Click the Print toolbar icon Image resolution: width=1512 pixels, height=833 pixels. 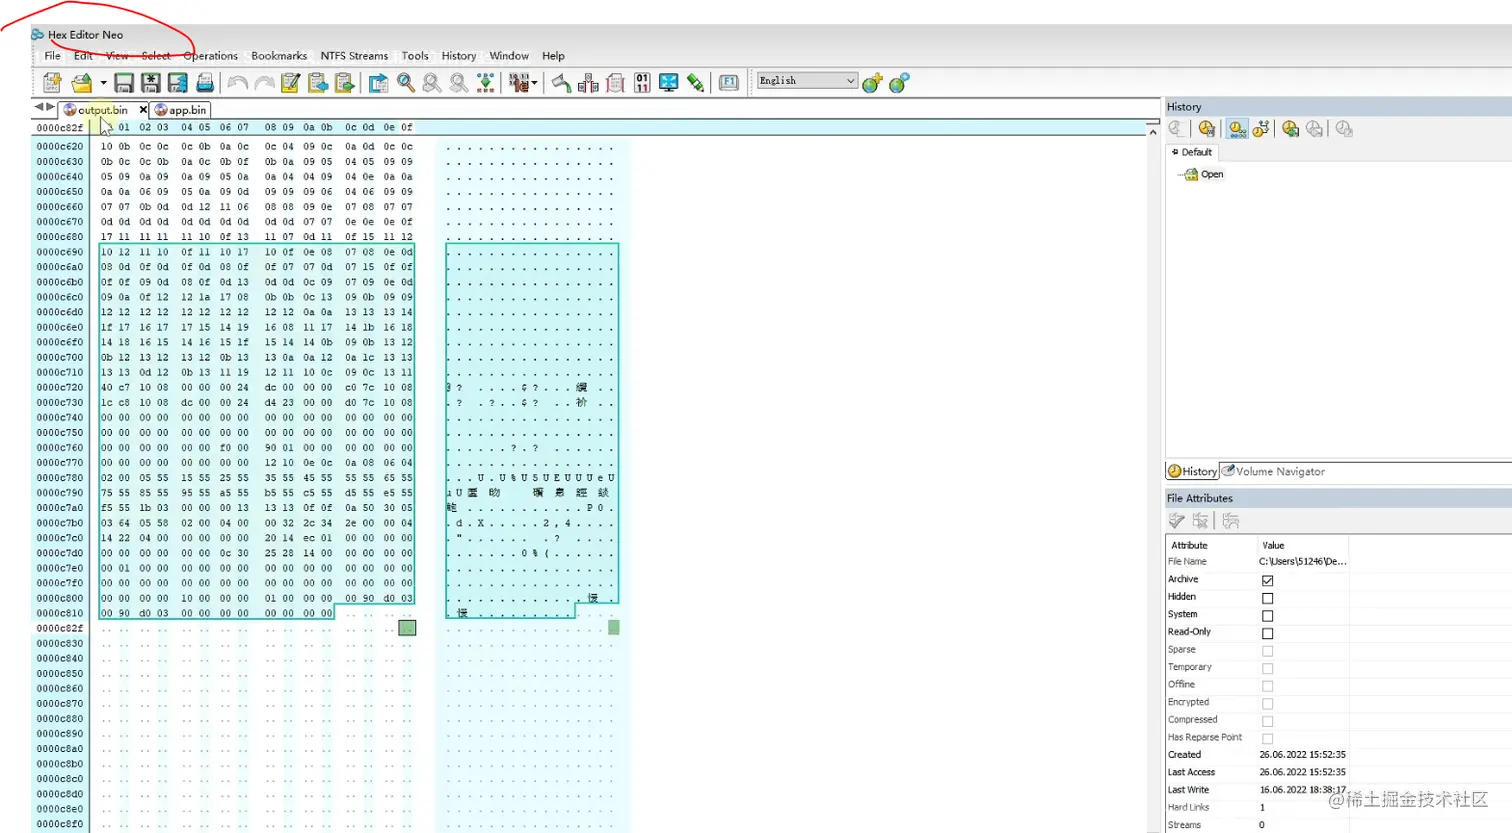205,83
